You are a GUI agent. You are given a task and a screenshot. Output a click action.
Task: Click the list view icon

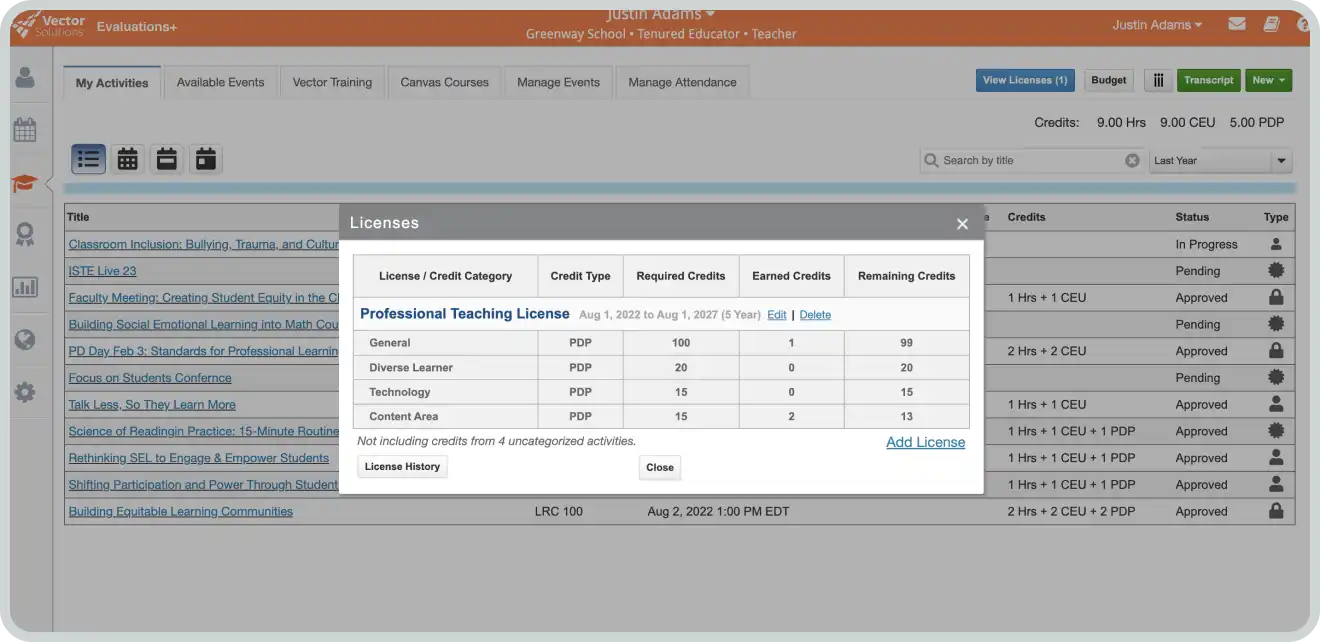pyautogui.click(x=88, y=159)
